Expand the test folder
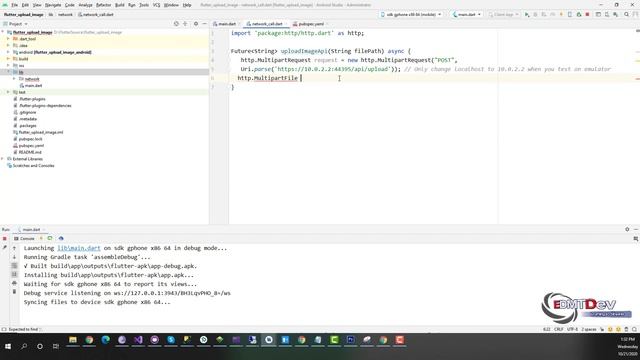Image resolution: width=640 pixels, height=360 pixels. coord(8,92)
